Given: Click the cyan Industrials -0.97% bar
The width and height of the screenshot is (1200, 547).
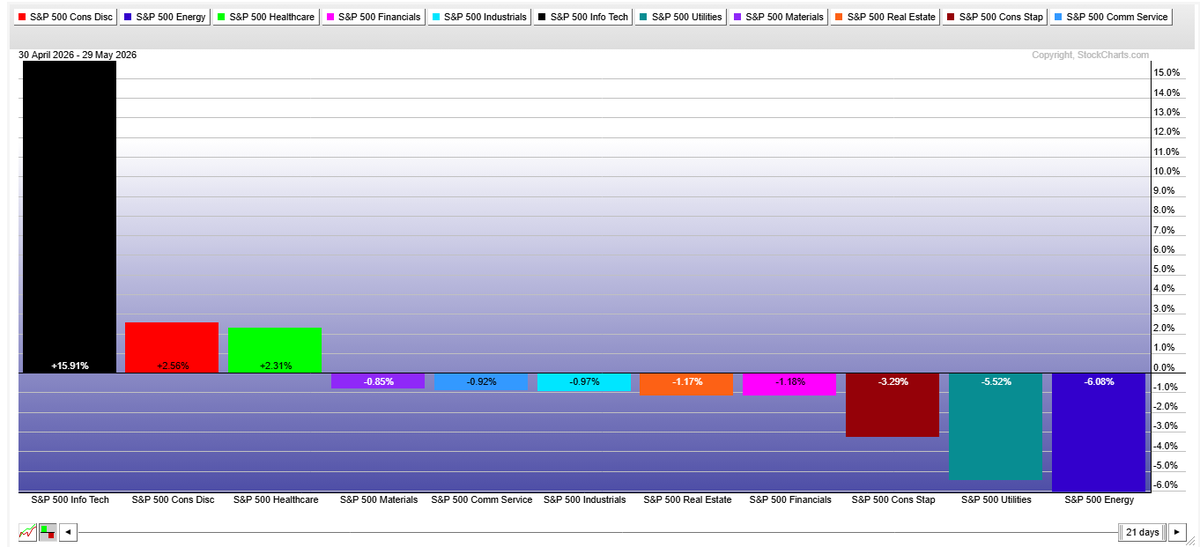Looking at the screenshot, I should tap(584, 383).
